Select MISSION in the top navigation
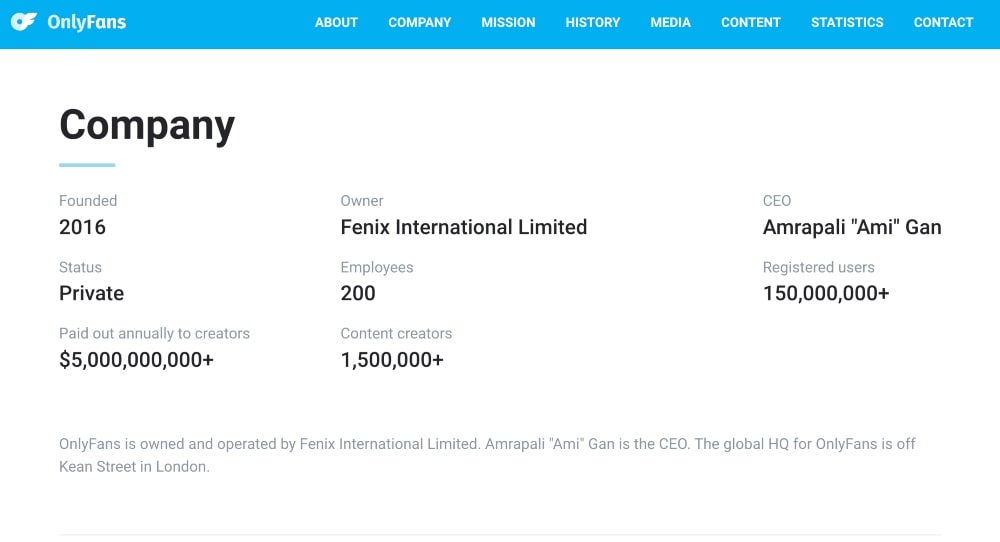1000x542 pixels. point(508,22)
